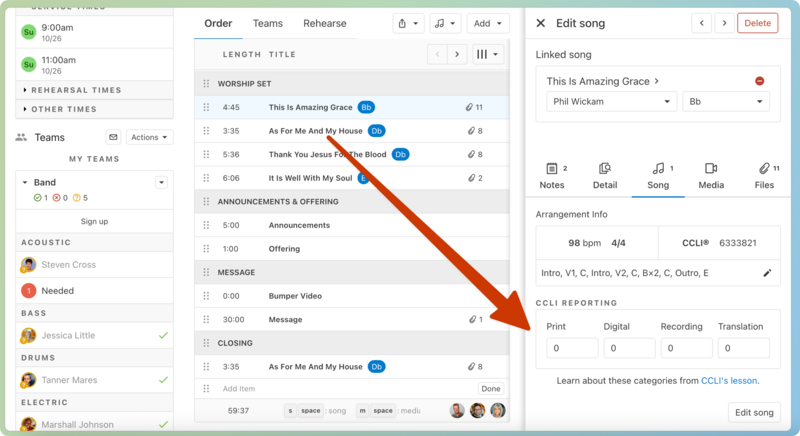Click Db key badge on Thank You Jesus
The height and width of the screenshot is (436, 800).
tap(401, 155)
